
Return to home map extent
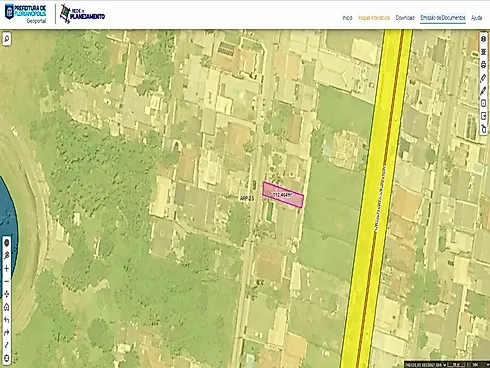(x=6, y=307)
